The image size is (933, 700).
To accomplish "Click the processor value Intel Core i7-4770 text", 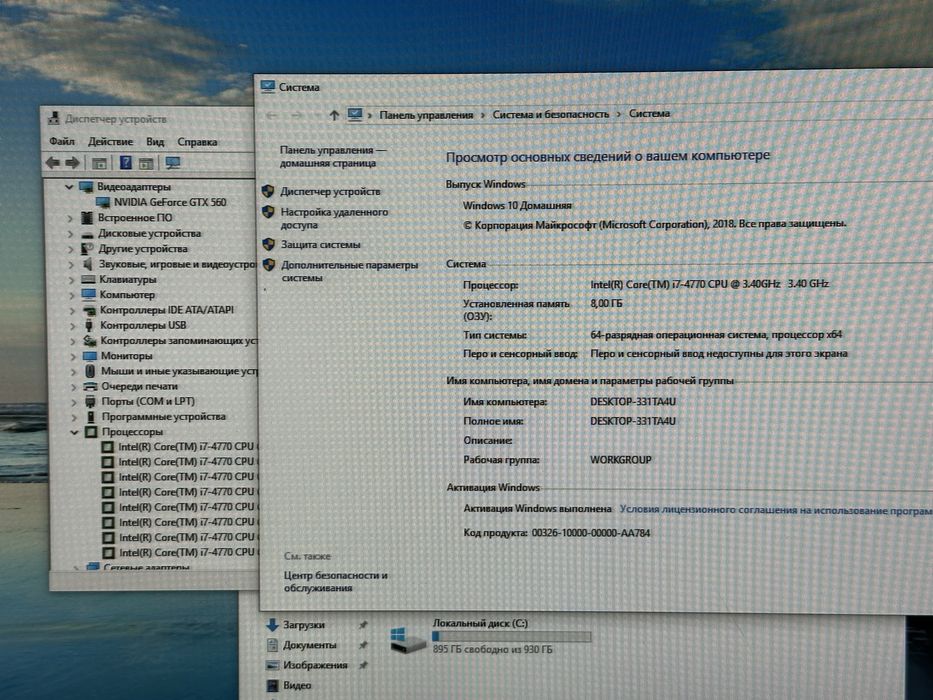I will point(709,284).
